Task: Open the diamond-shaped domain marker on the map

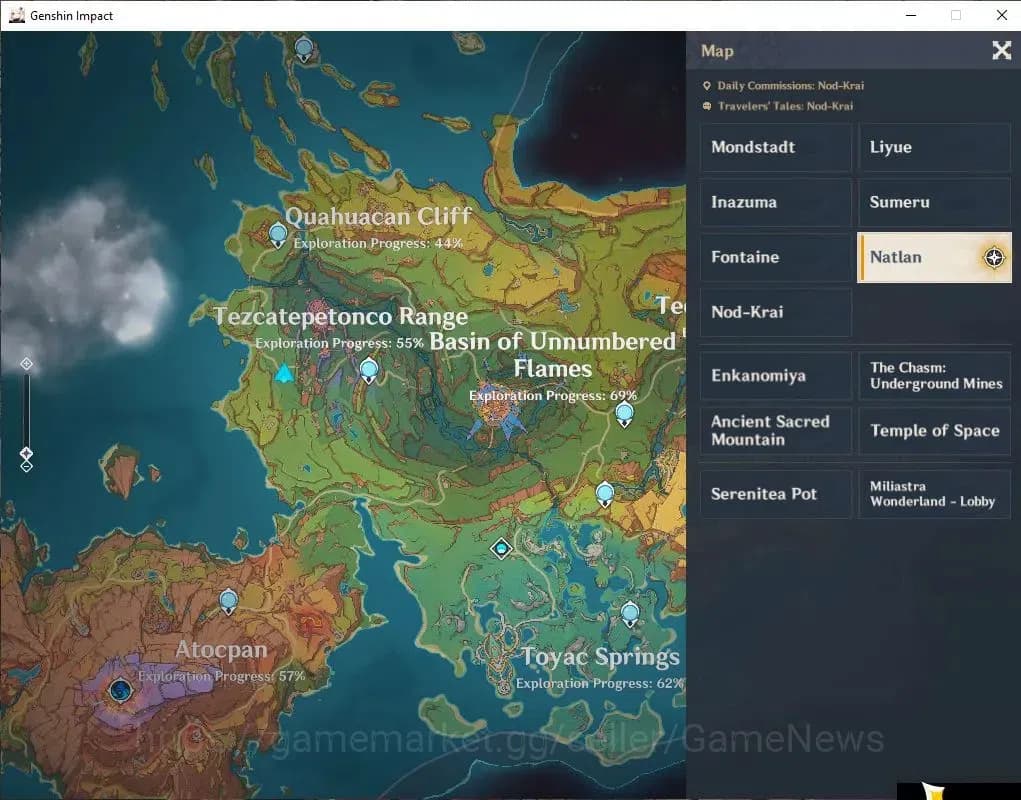Action: pos(501,549)
